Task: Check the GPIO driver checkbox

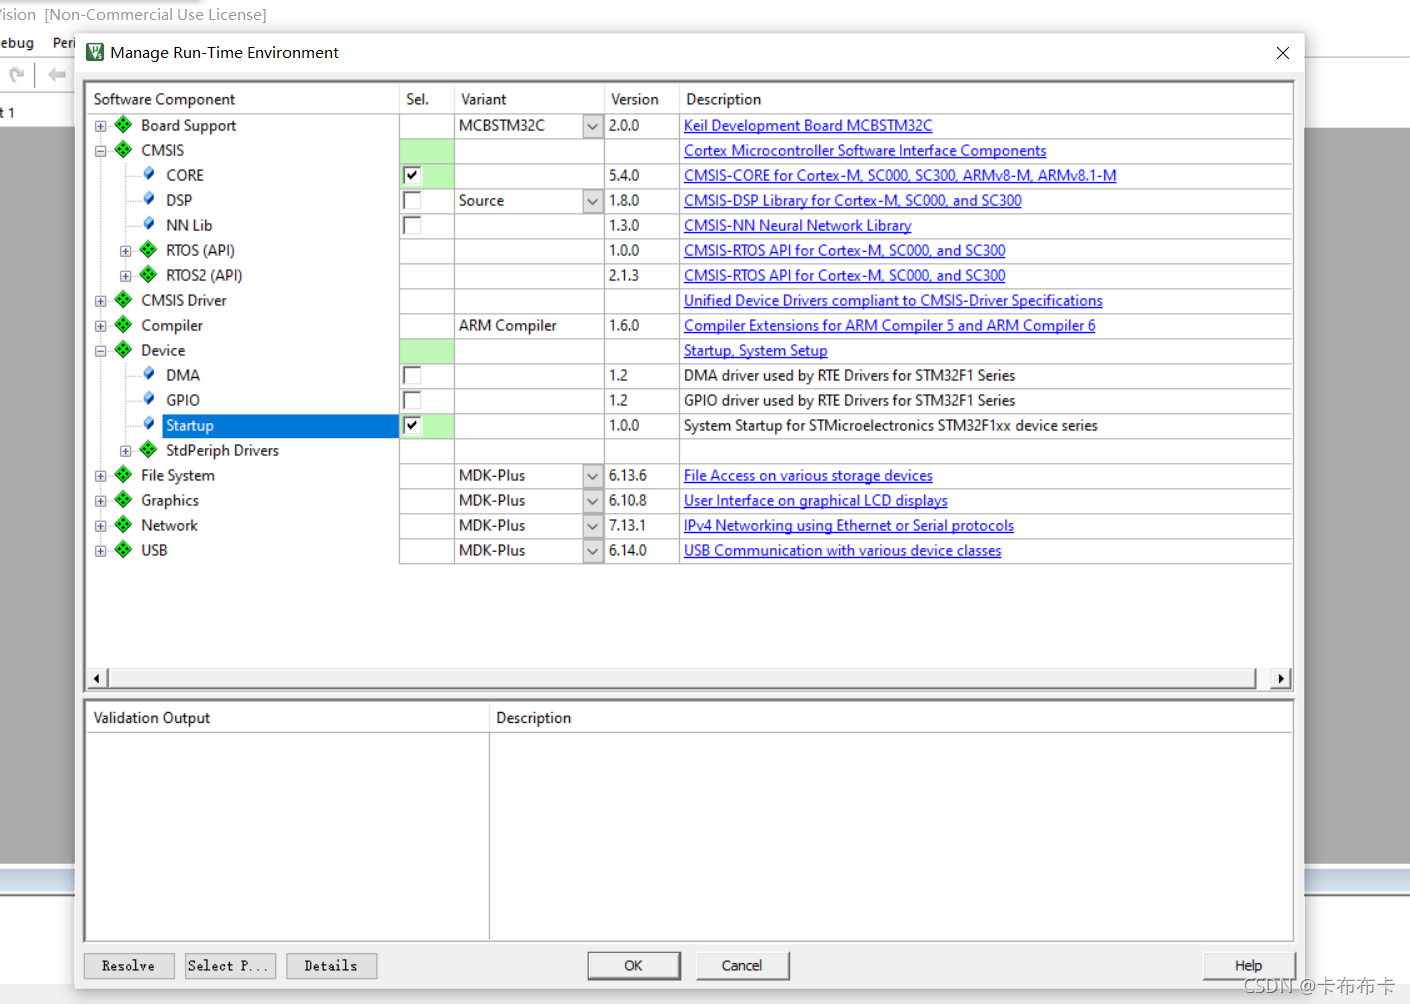Action: pos(412,400)
